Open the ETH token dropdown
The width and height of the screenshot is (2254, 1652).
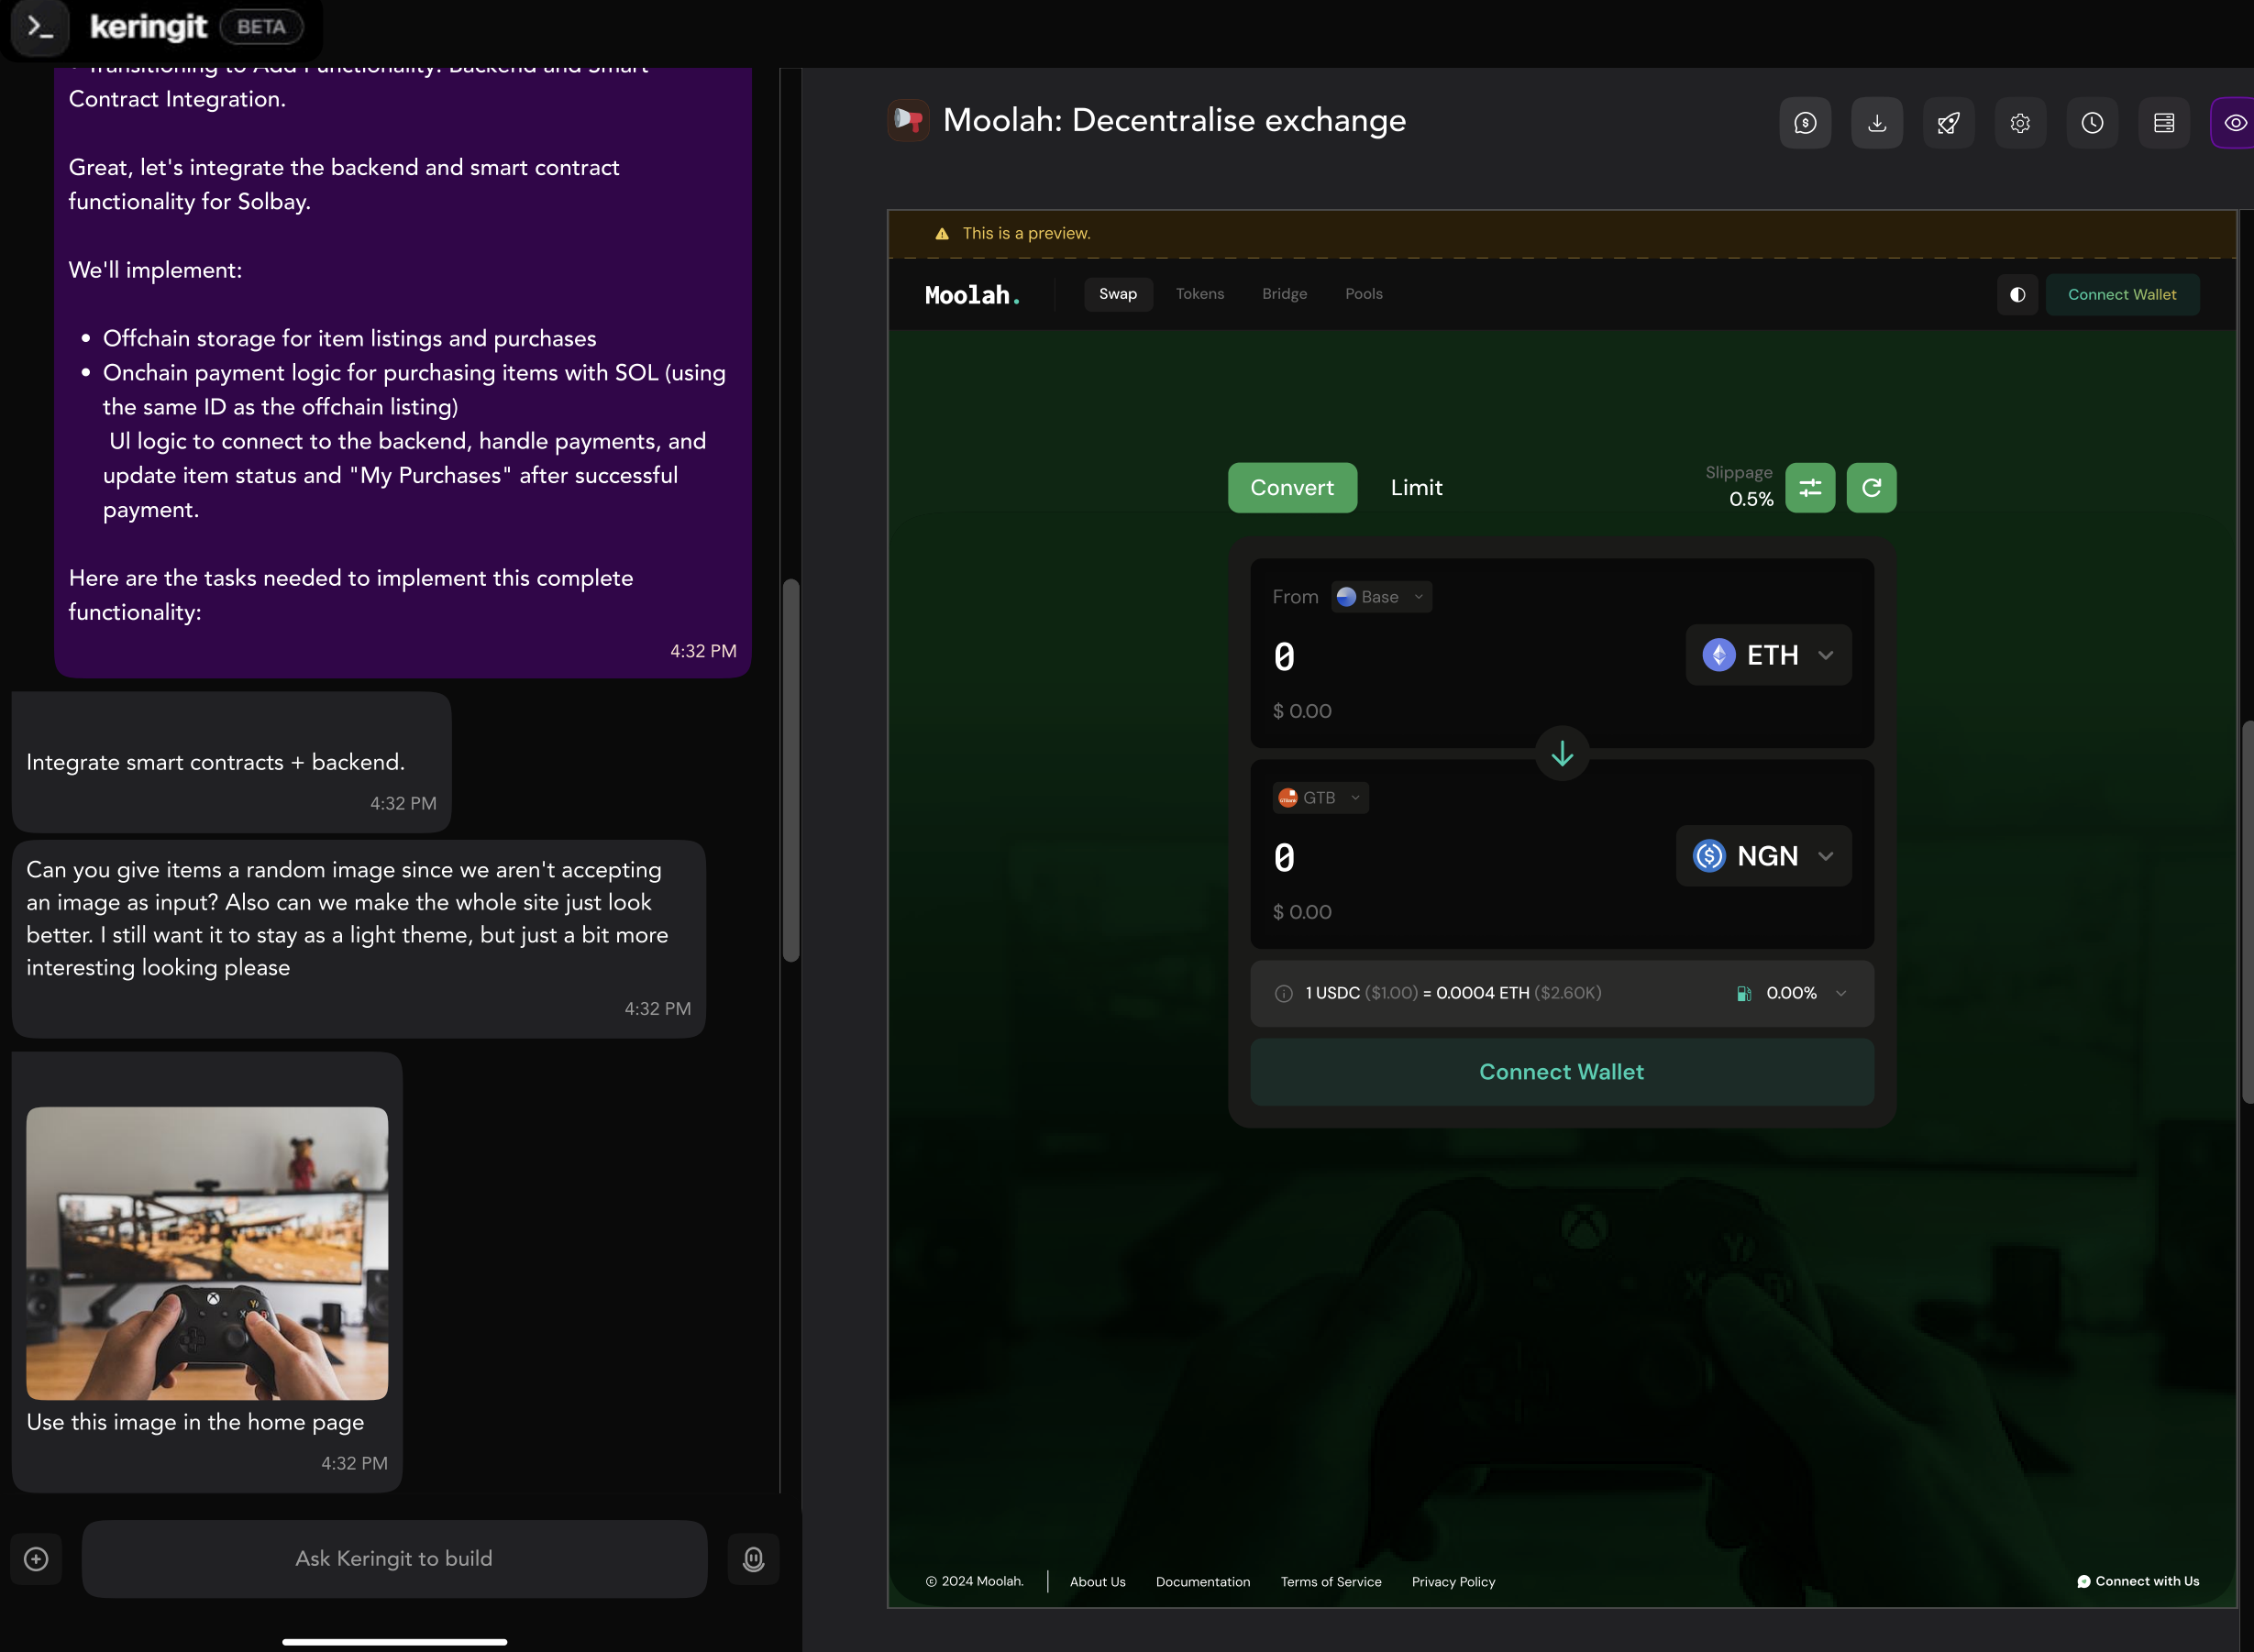tap(1768, 655)
